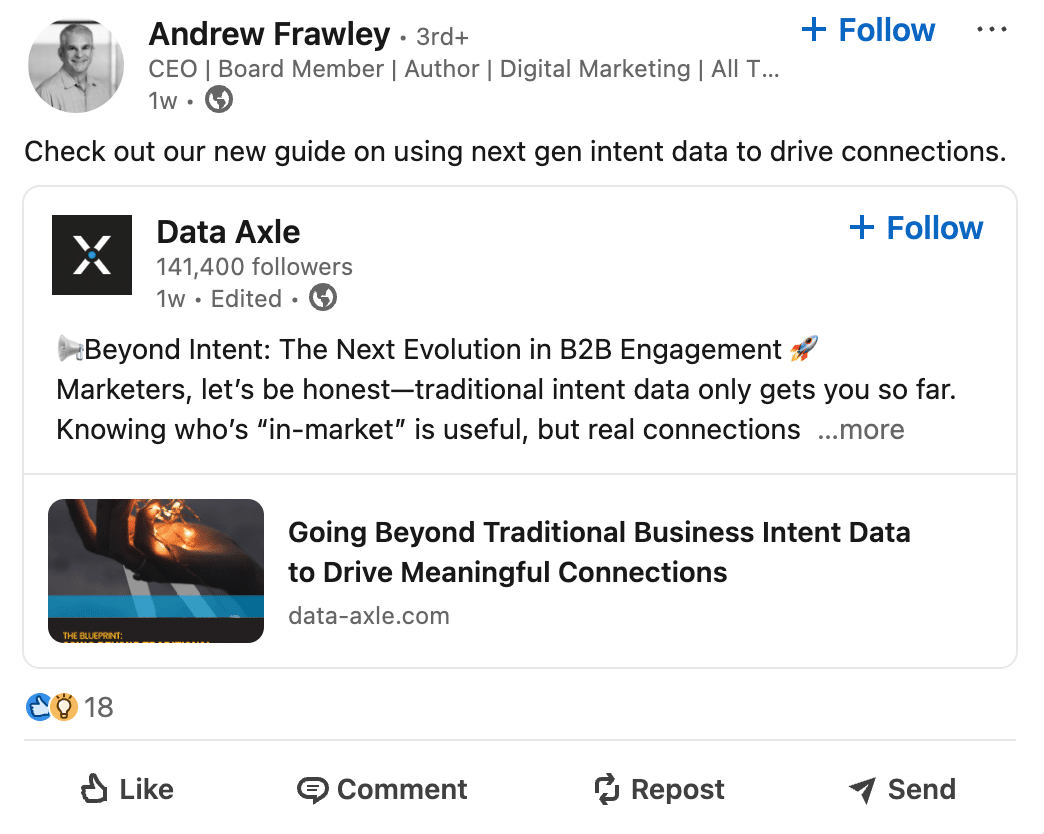Open the shared article headline about intent data
The height and width of the screenshot is (834, 1044).
[599, 551]
